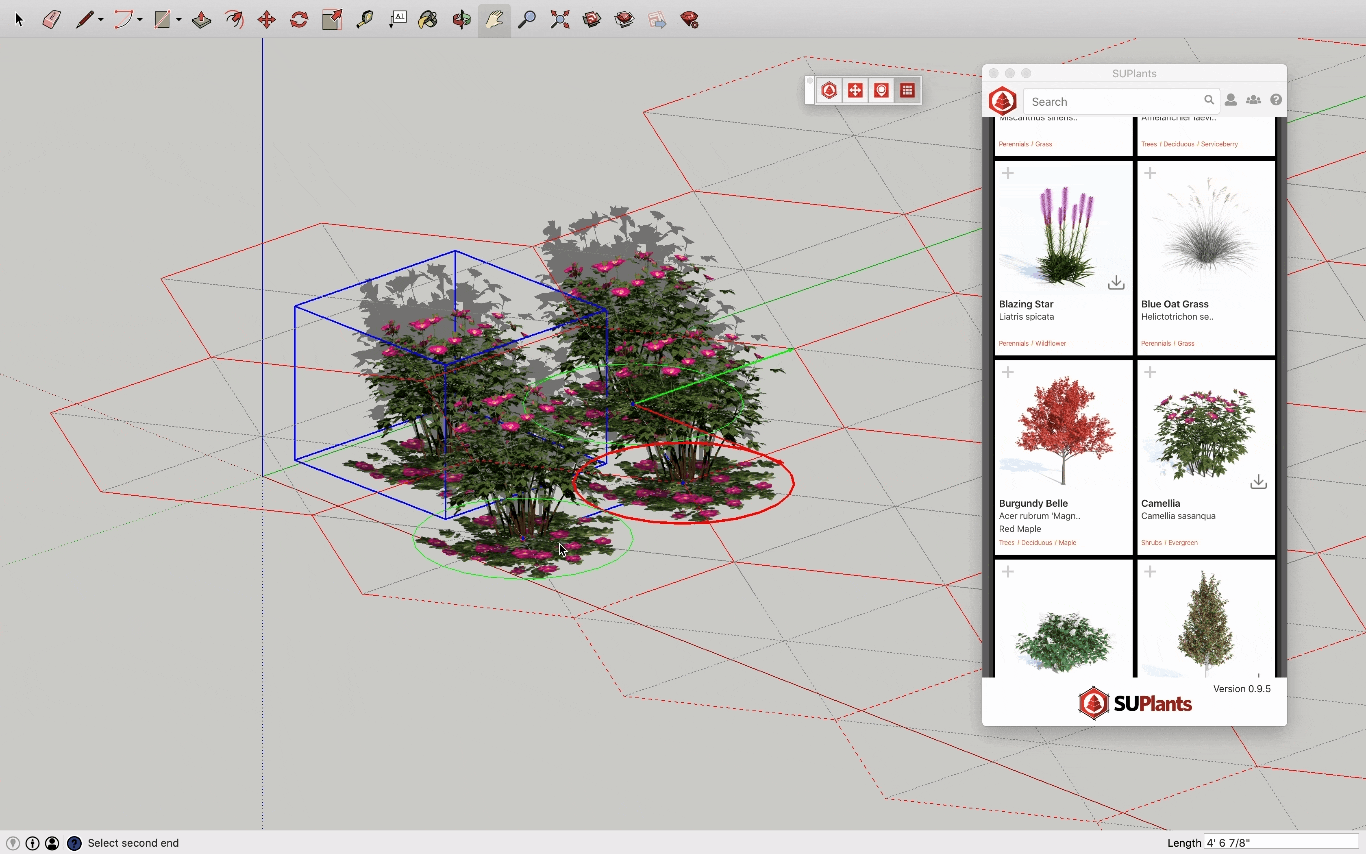Select the Eraser tool
This screenshot has width=1366, height=854.
pos(51,18)
